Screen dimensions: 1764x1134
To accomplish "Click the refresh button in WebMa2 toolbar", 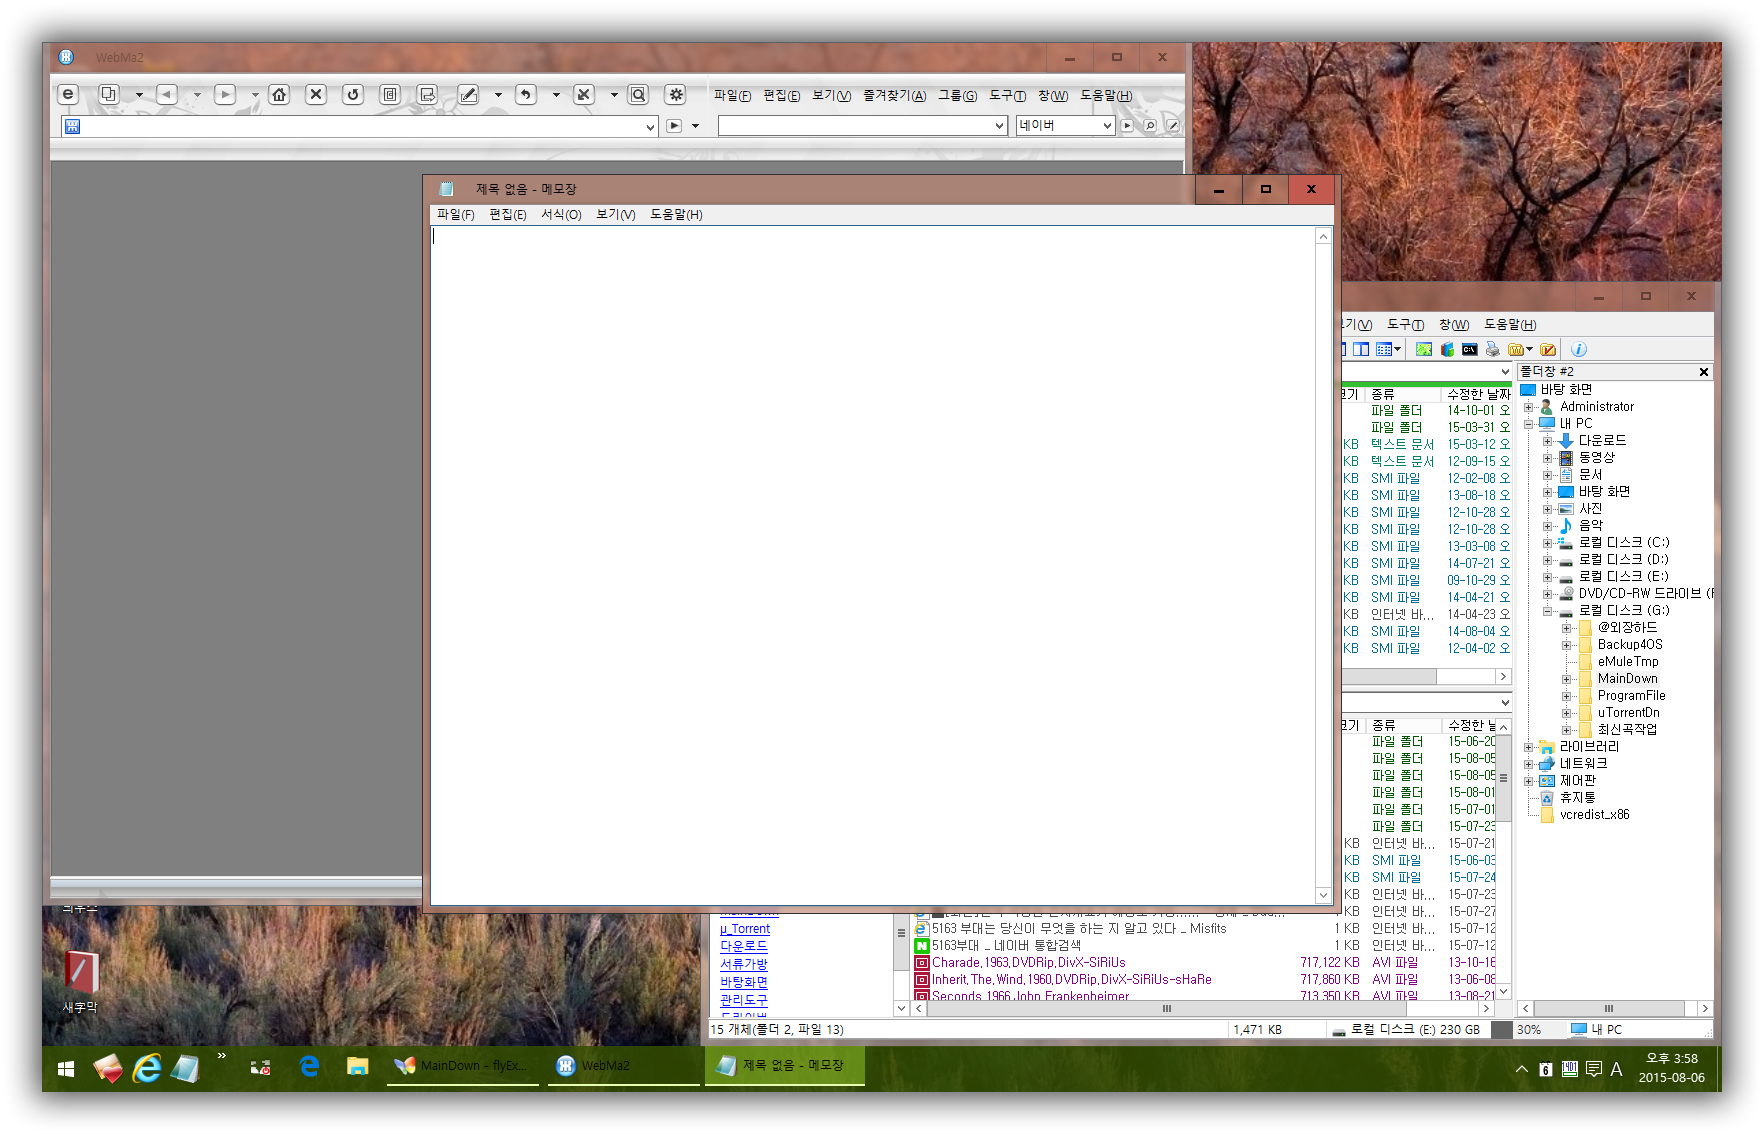I will click(353, 95).
